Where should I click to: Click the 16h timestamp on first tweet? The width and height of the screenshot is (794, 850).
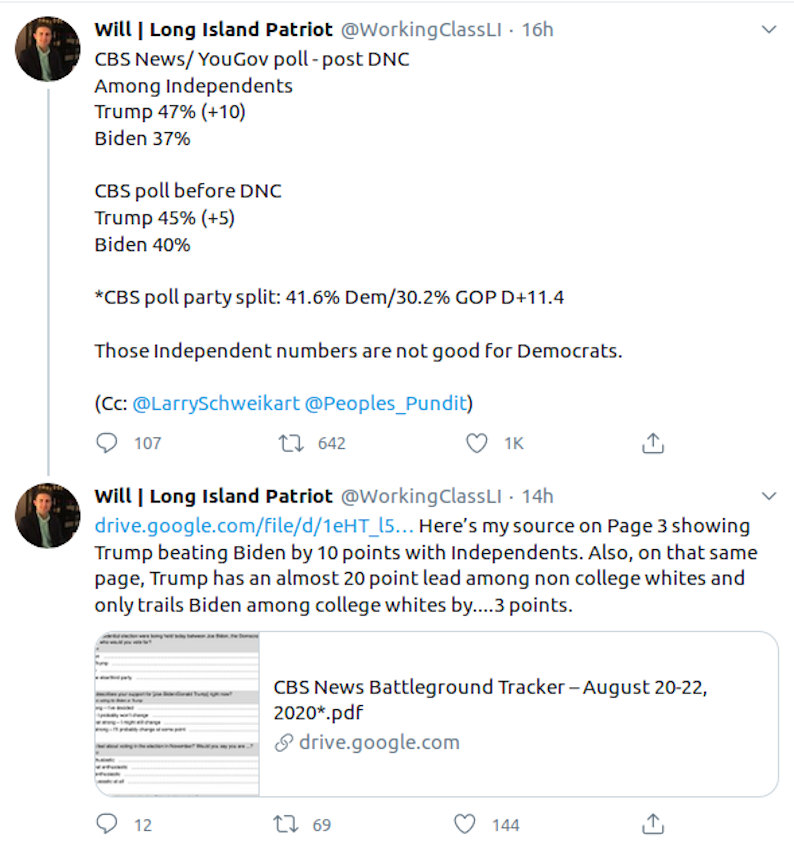(x=537, y=30)
